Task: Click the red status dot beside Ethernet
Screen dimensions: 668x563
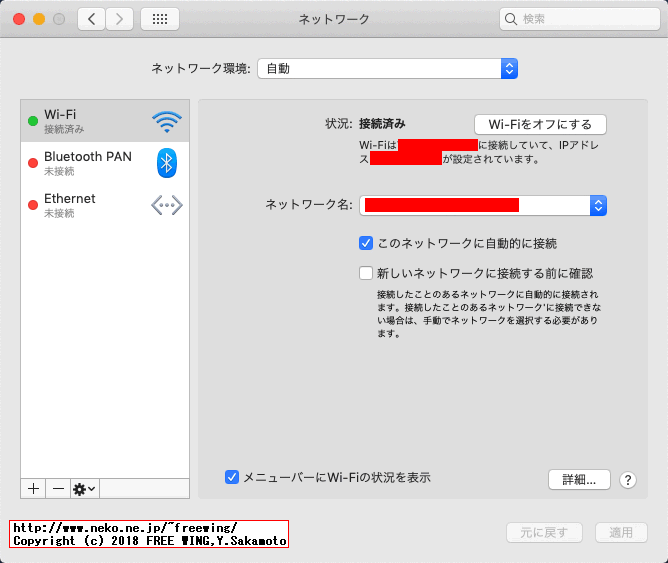Action: 33,205
